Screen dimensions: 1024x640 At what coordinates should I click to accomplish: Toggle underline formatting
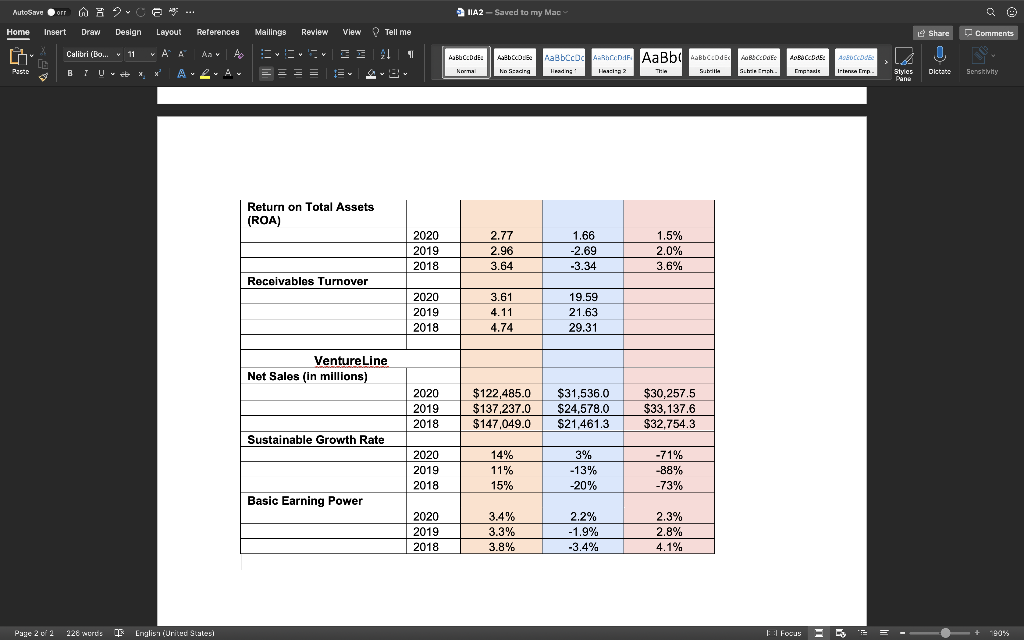101,74
